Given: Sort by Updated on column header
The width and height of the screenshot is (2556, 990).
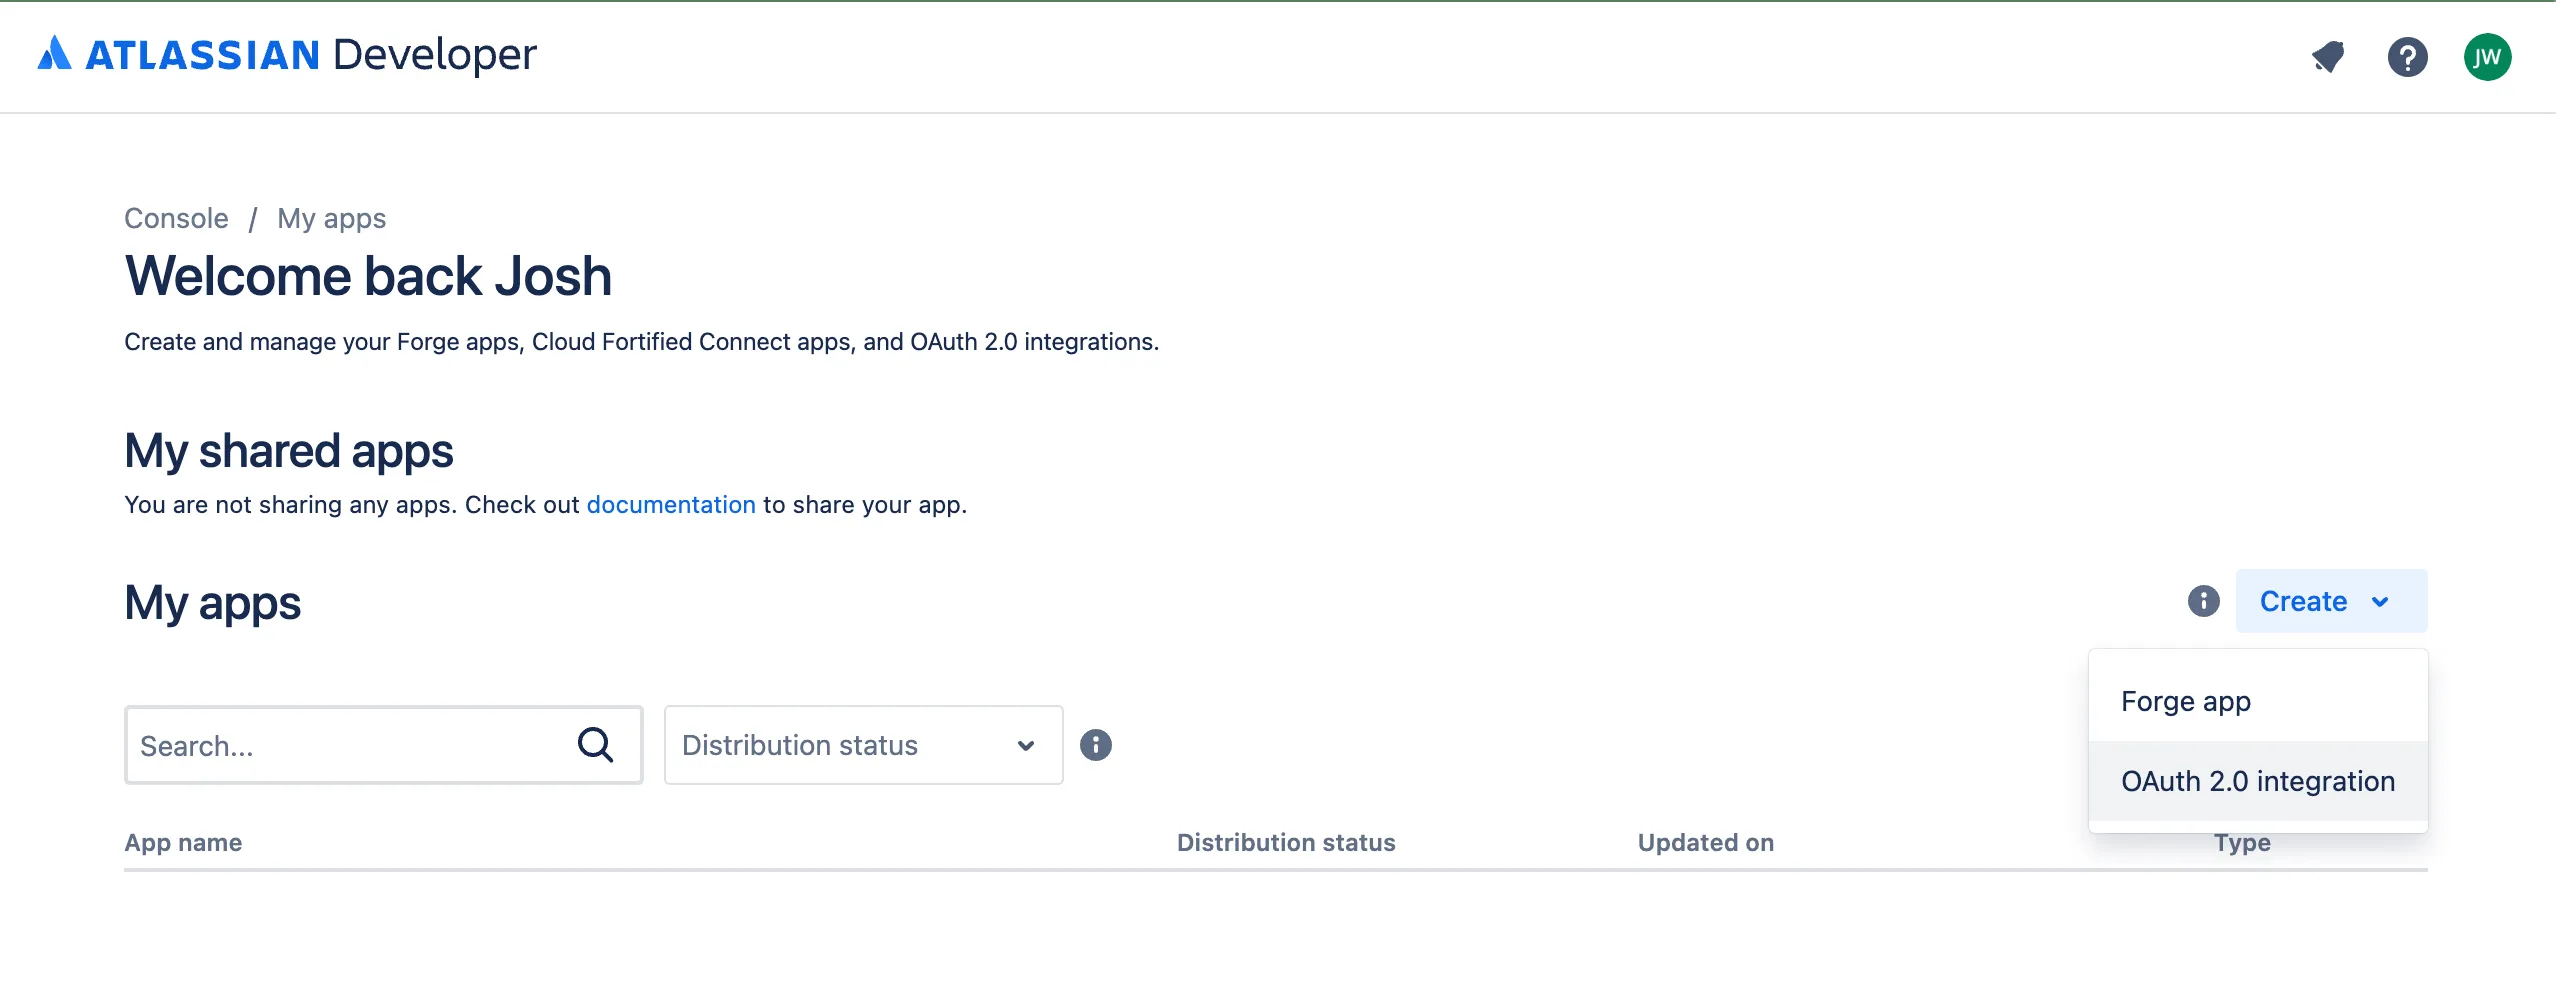Looking at the screenshot, I should click(x=1705, y=843).
